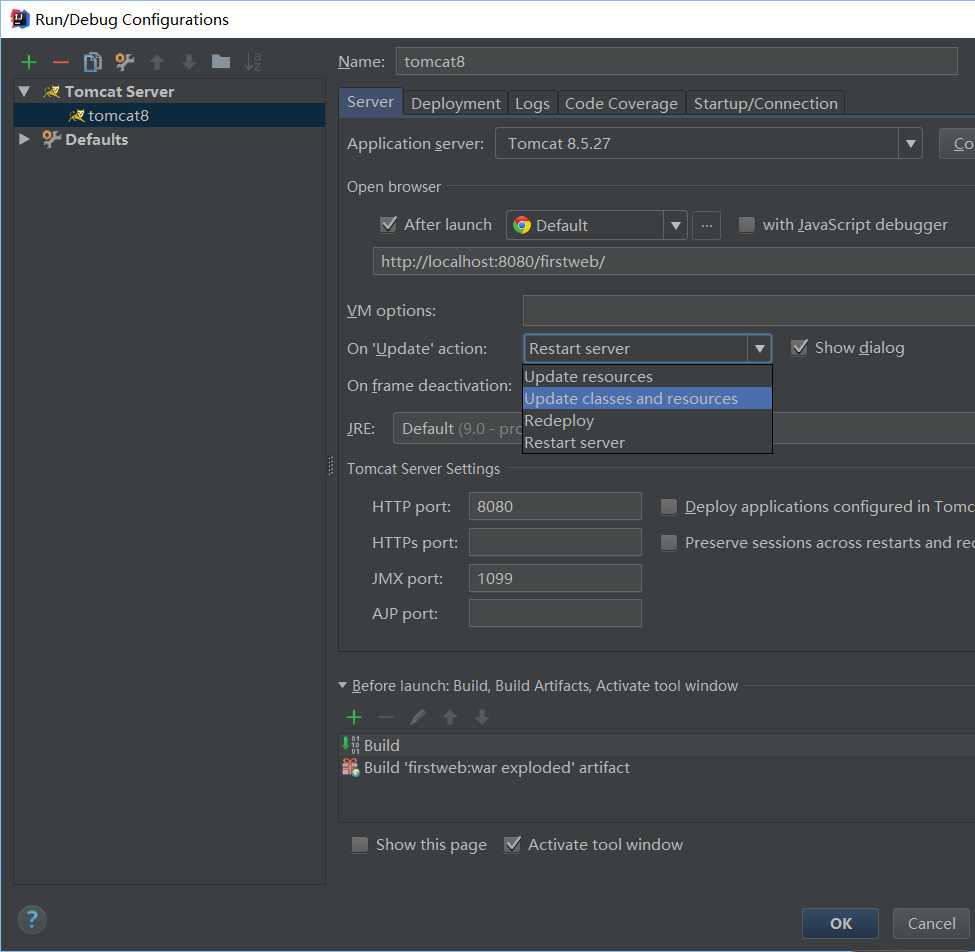
Task: Enable with JavaScript debugger checkbox
Action: point(746,224)
